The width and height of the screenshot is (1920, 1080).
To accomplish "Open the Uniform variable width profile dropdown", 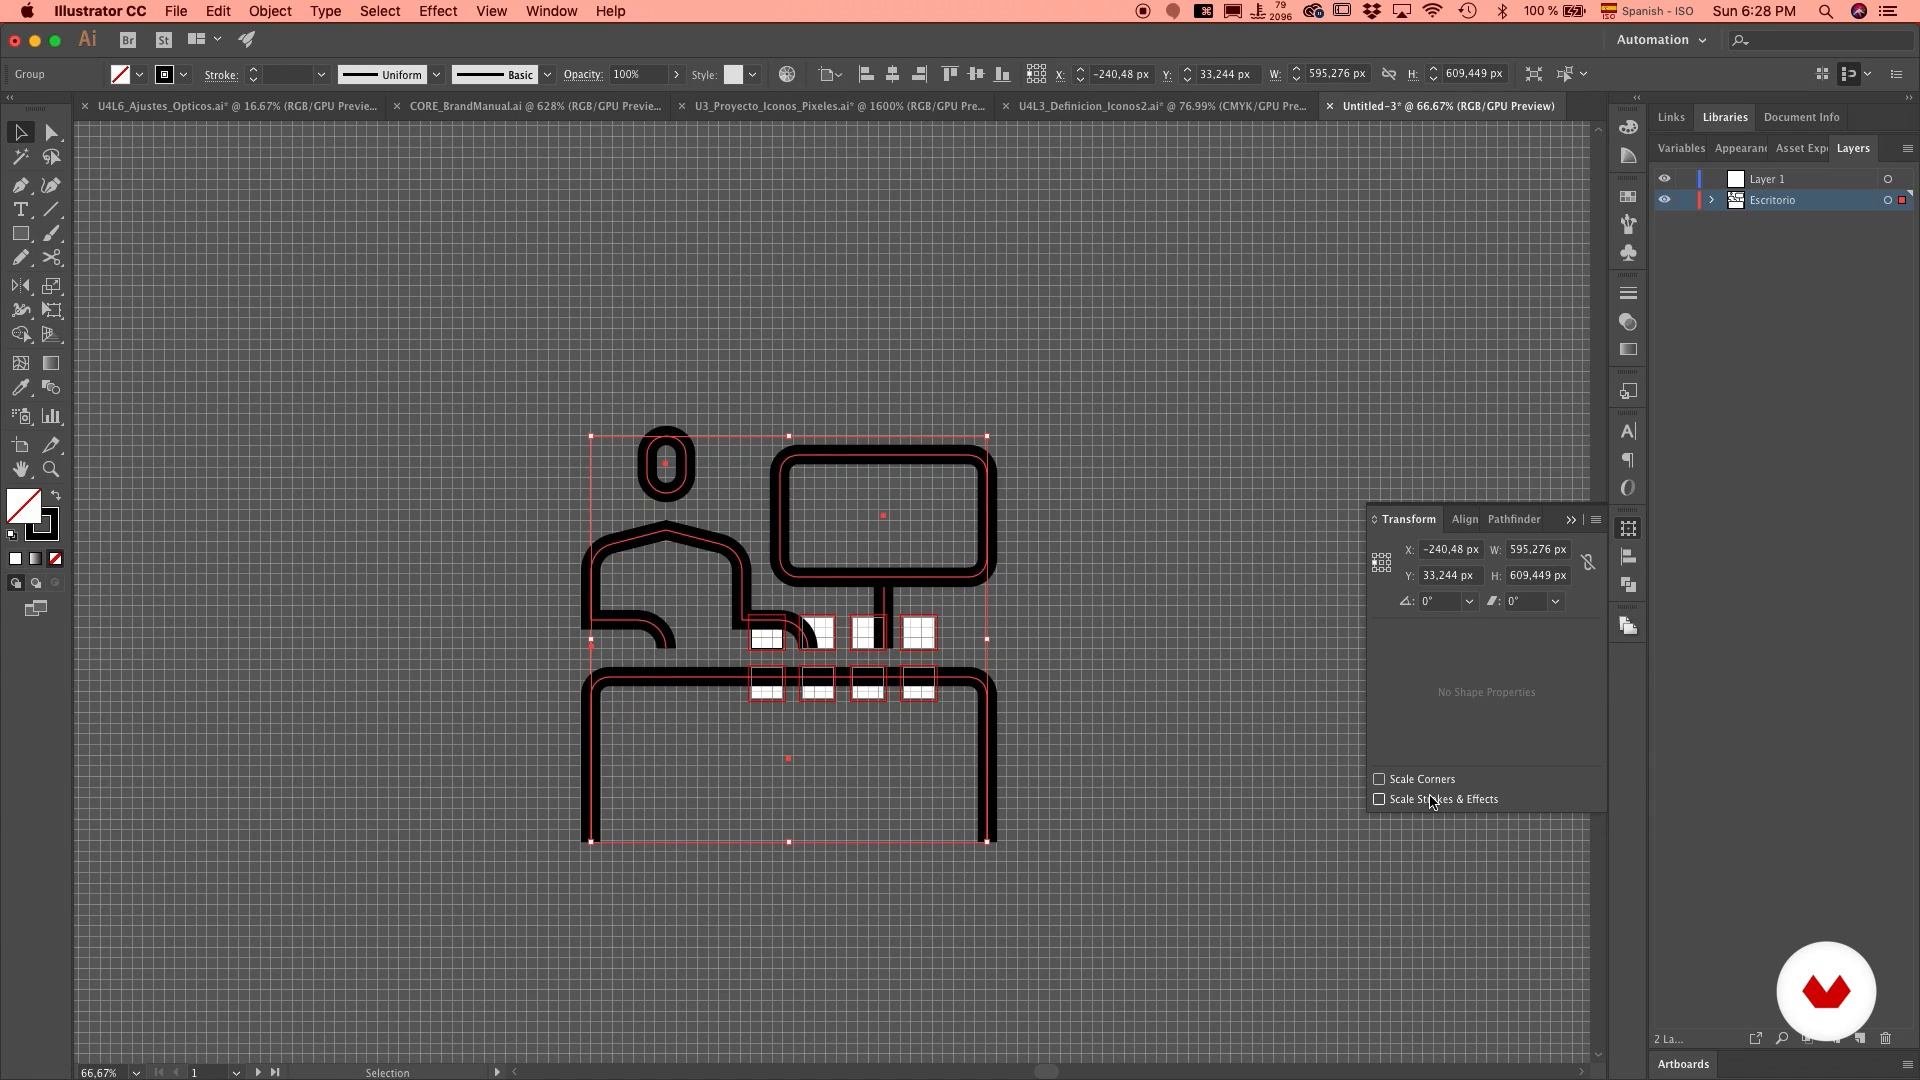I will click(436, 75).
